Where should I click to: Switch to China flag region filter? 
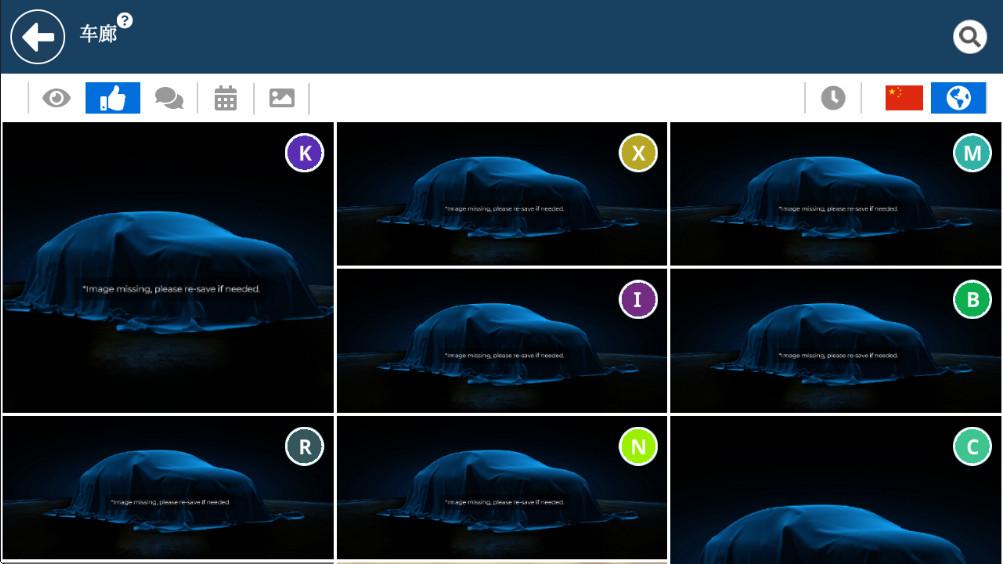click(x=904, y=98)
